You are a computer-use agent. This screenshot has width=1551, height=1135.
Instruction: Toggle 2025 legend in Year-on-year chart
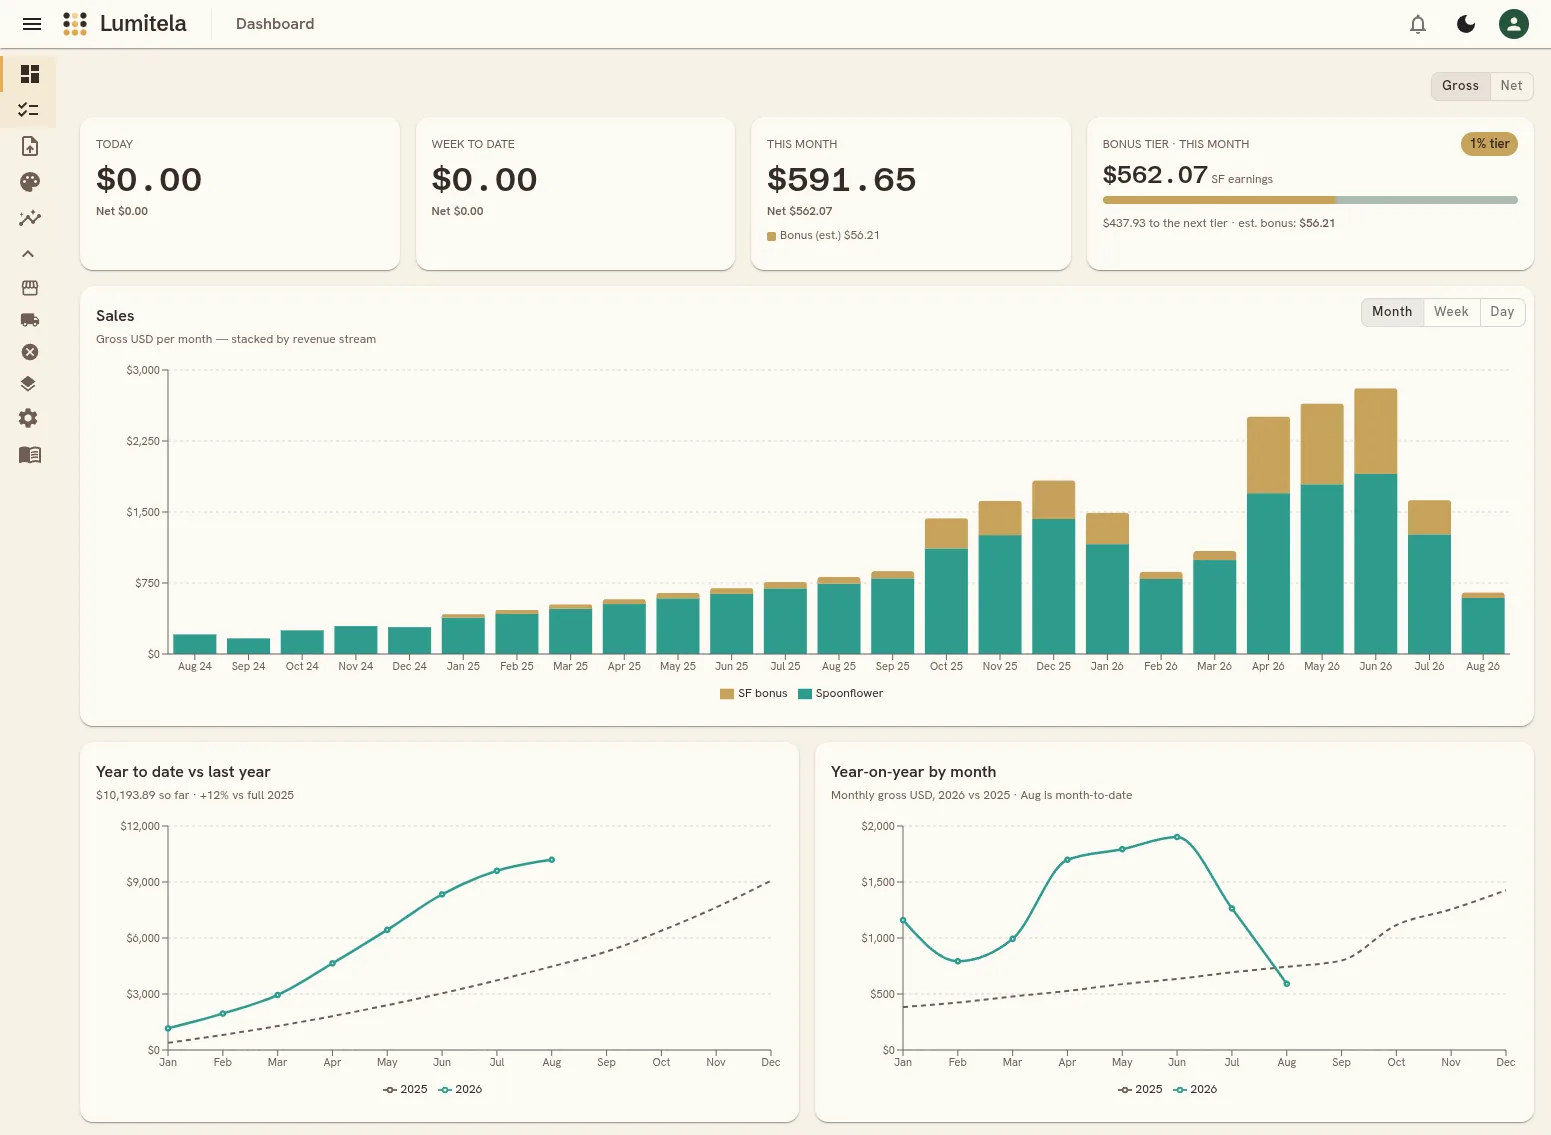tap(1140, 1089)
